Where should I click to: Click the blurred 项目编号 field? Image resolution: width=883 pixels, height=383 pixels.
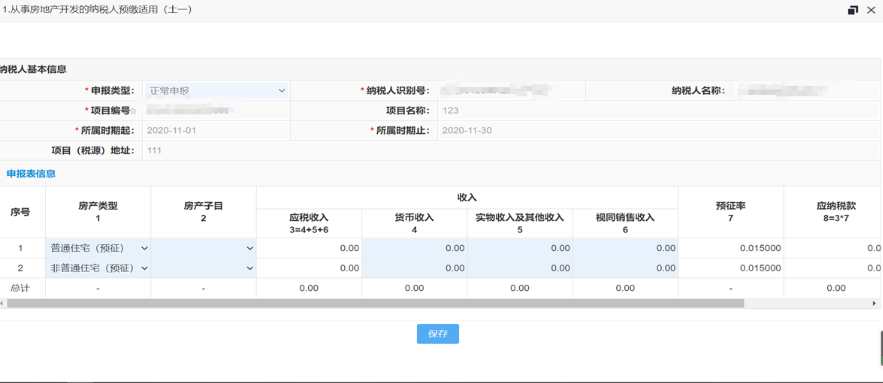(216, 110)
